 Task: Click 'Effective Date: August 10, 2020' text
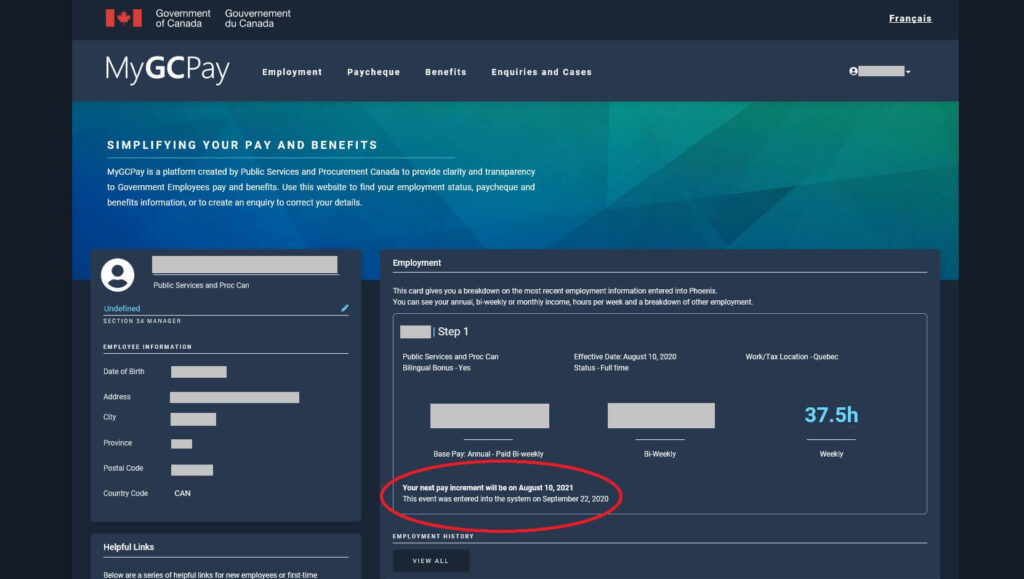pyautogui.click(x=625, y=357)
